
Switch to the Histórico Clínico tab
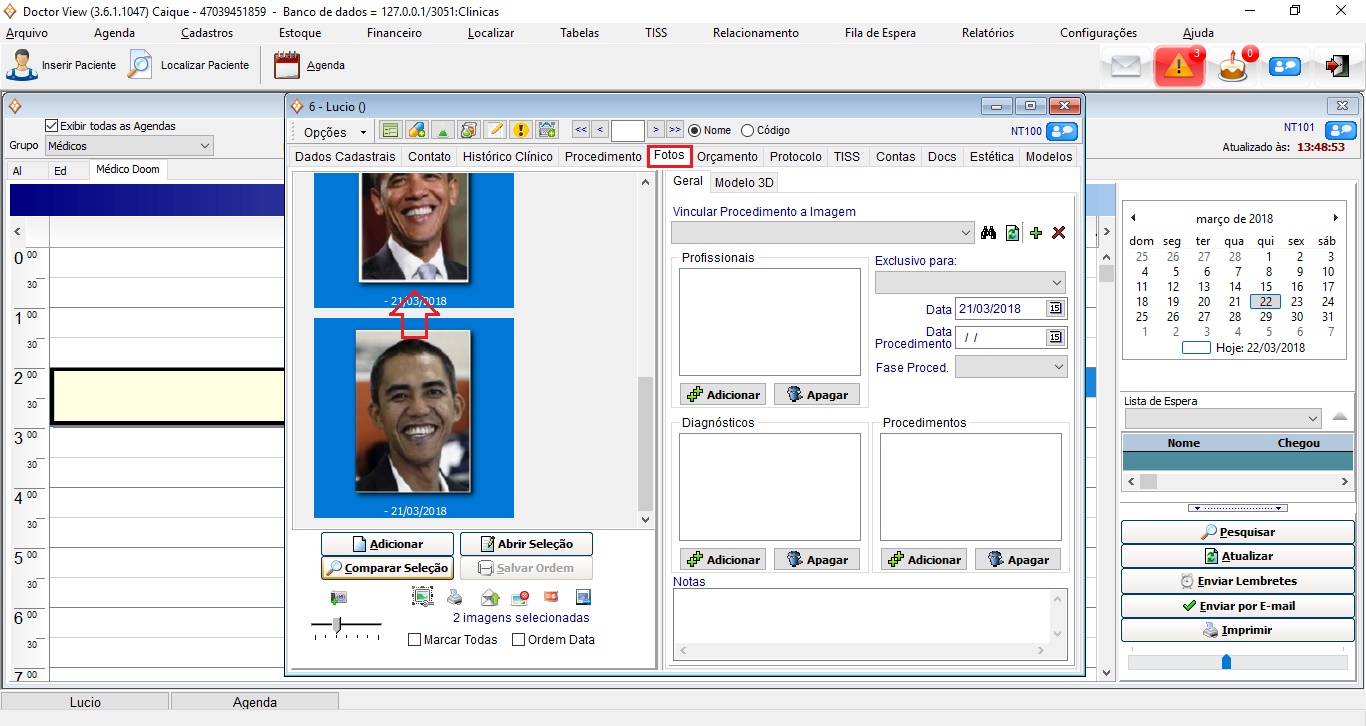(507, 156)
